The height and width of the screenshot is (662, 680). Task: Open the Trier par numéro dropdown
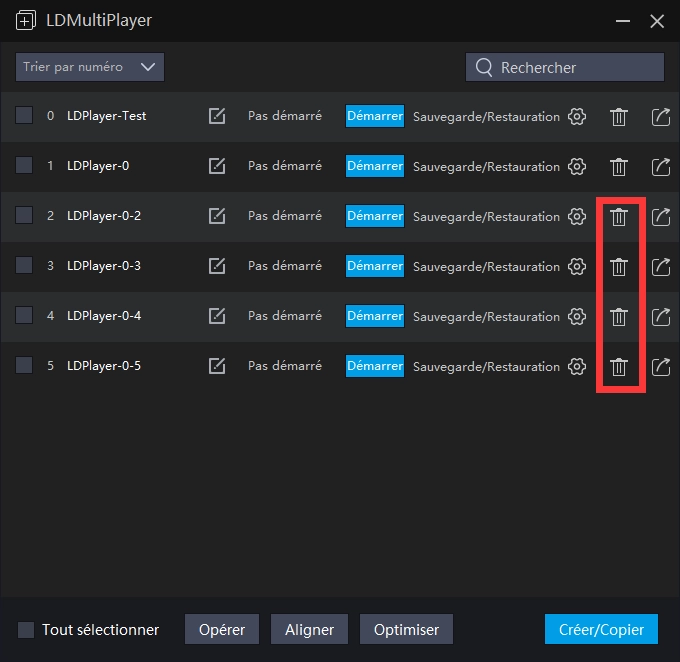pos(90,67)
